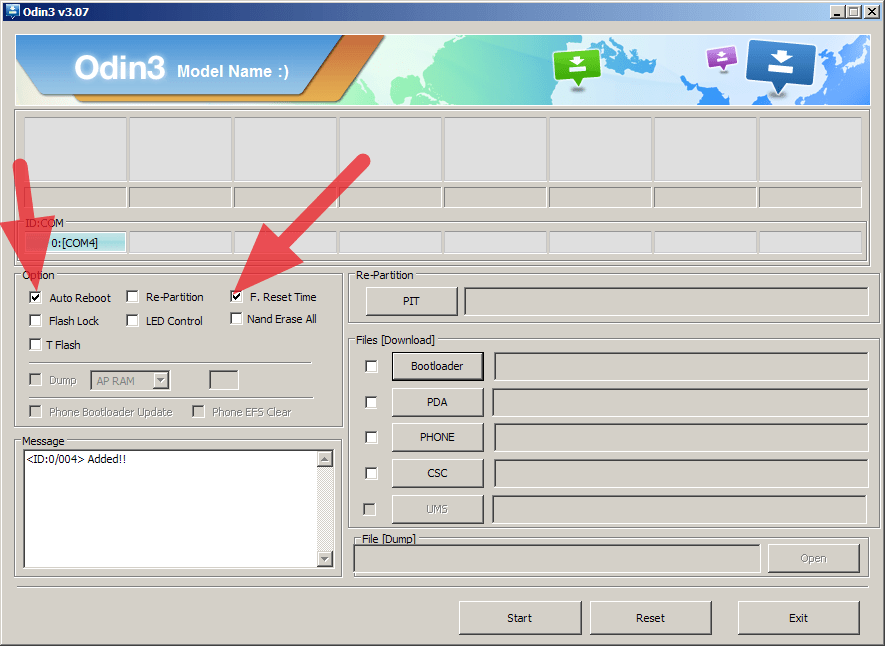This screenshot has height=646, width=885.
Task: Click the PDA file path field
Action: click(x=681, y=402)
